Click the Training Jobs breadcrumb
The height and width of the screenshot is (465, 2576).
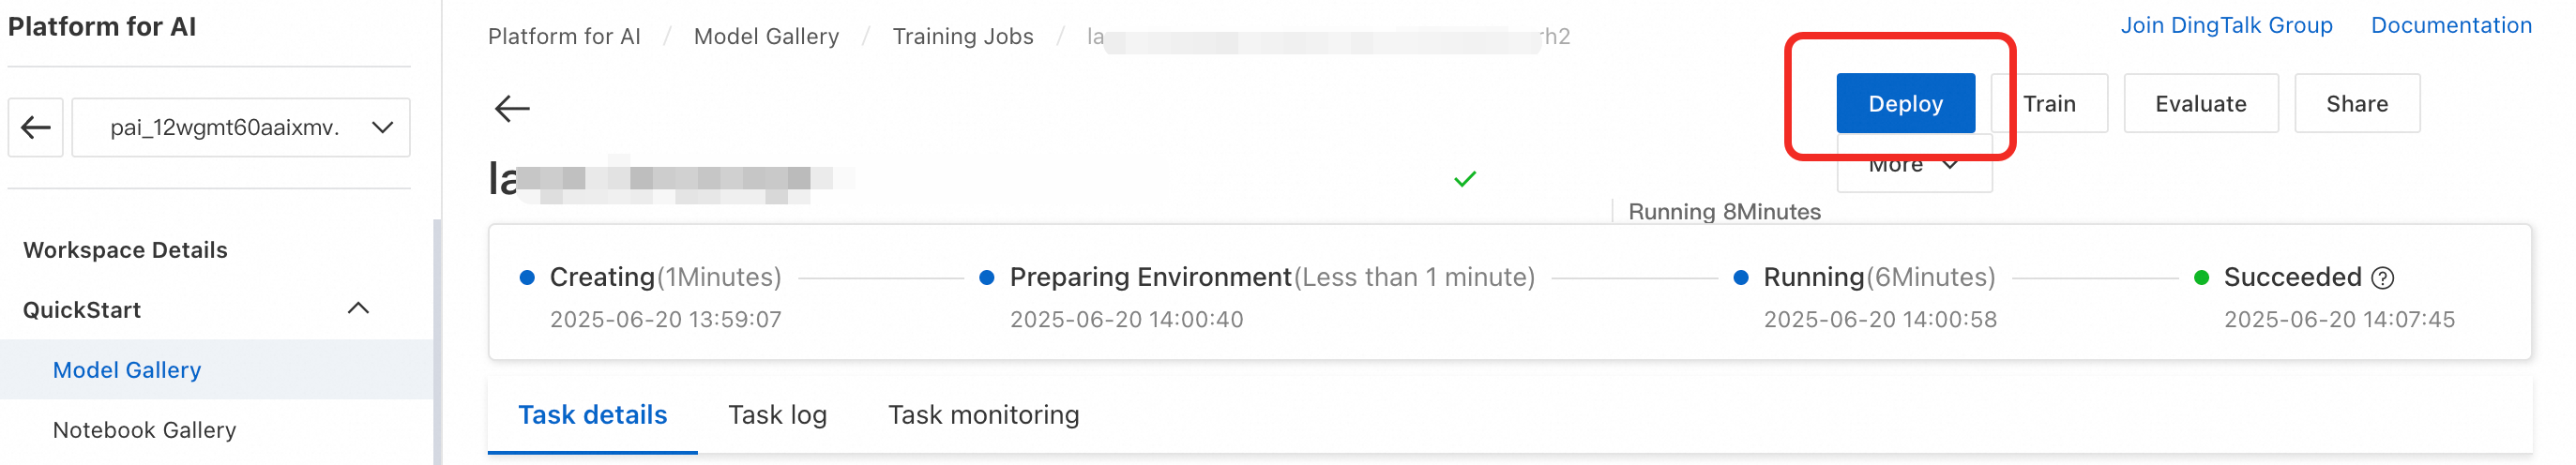pyautogui.click(x=962, y=37)
